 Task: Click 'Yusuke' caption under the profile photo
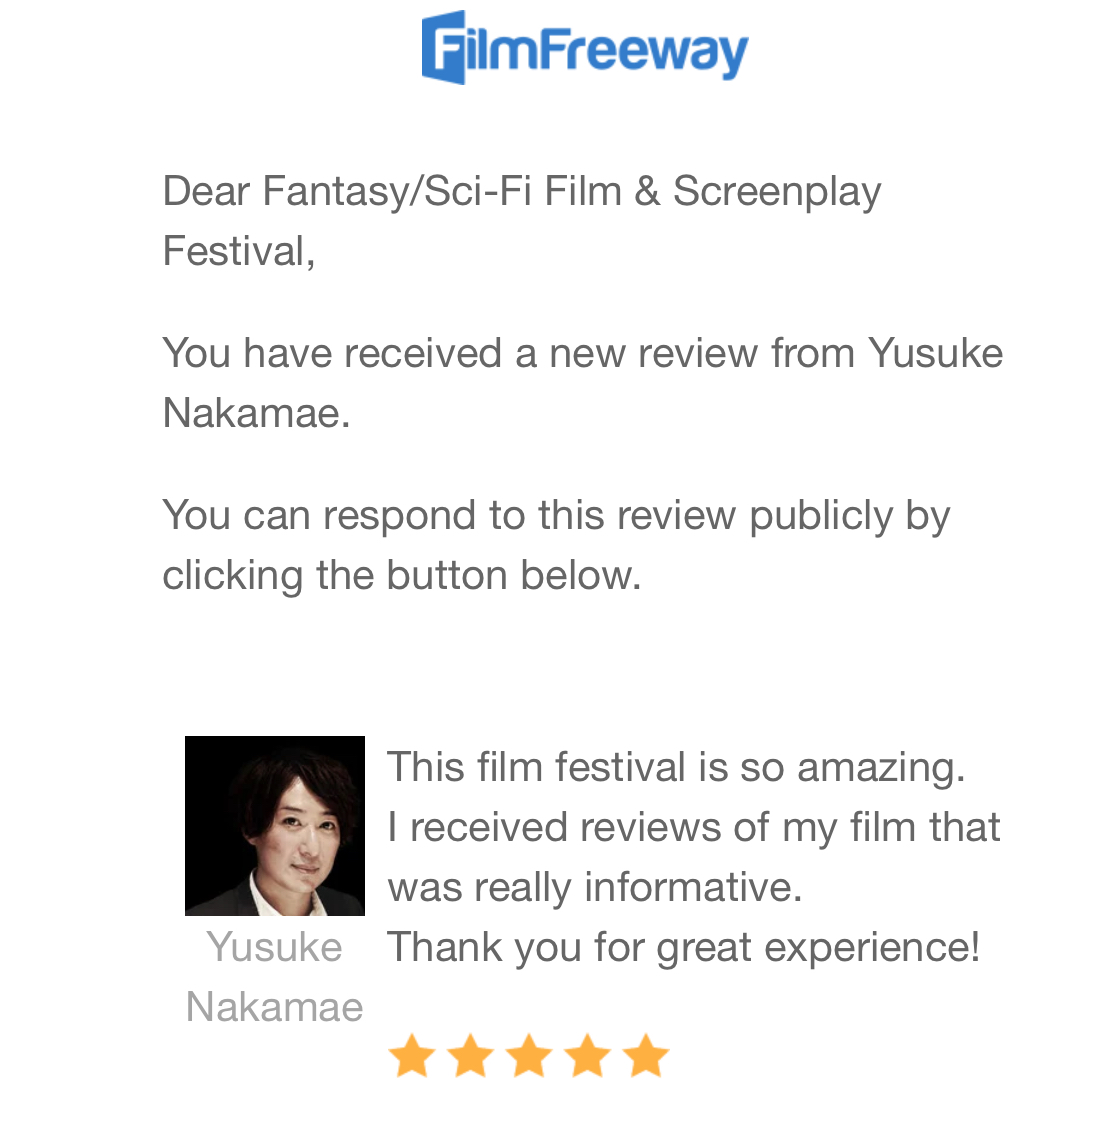(275, 947)
